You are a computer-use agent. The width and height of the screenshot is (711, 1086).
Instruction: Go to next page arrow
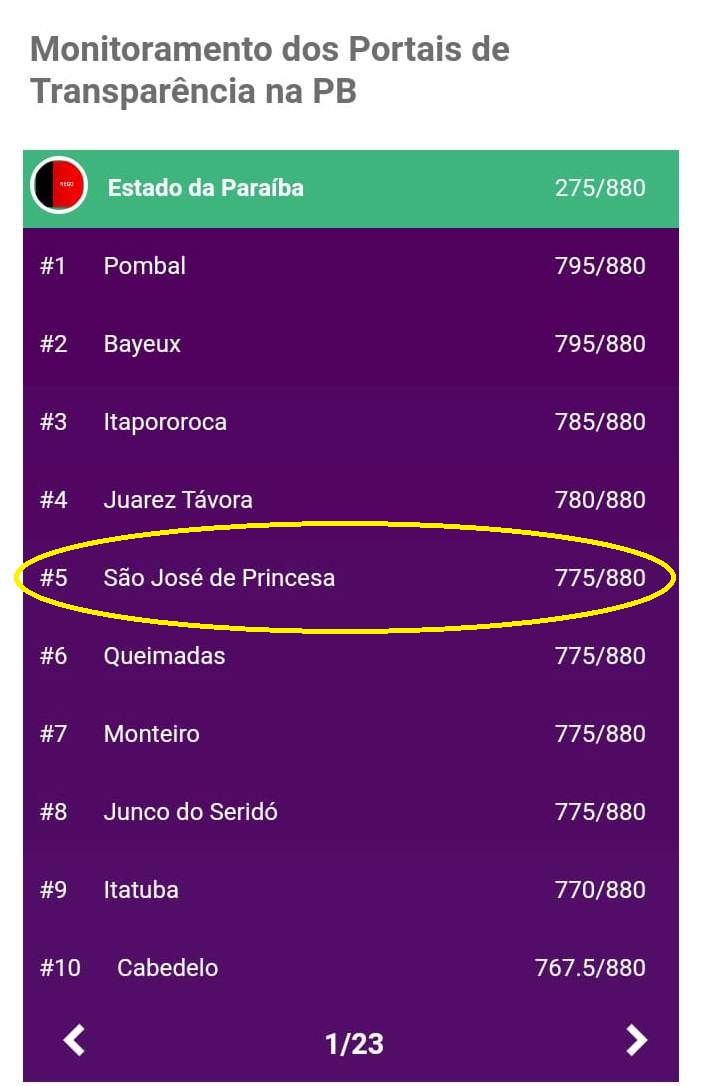[636, 1040]
